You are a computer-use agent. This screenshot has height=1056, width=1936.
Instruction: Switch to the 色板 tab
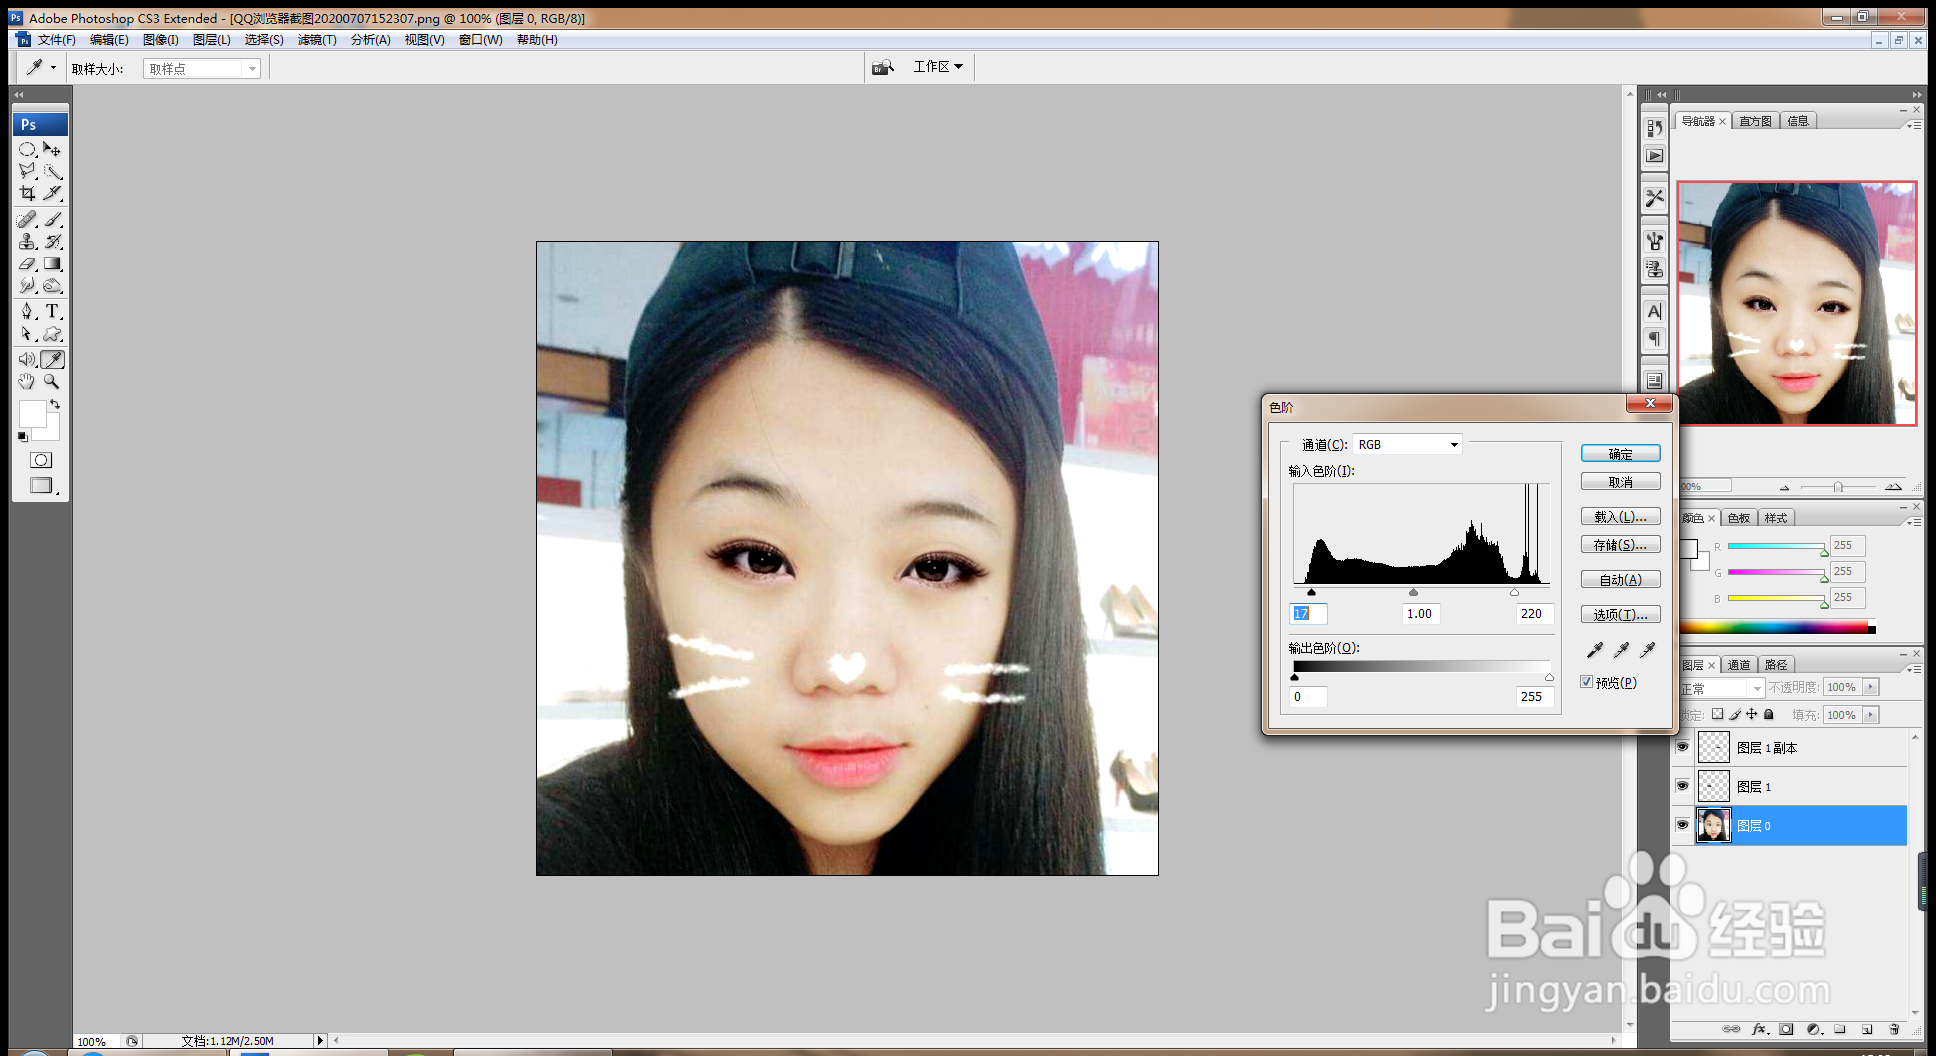(1739, 518)
